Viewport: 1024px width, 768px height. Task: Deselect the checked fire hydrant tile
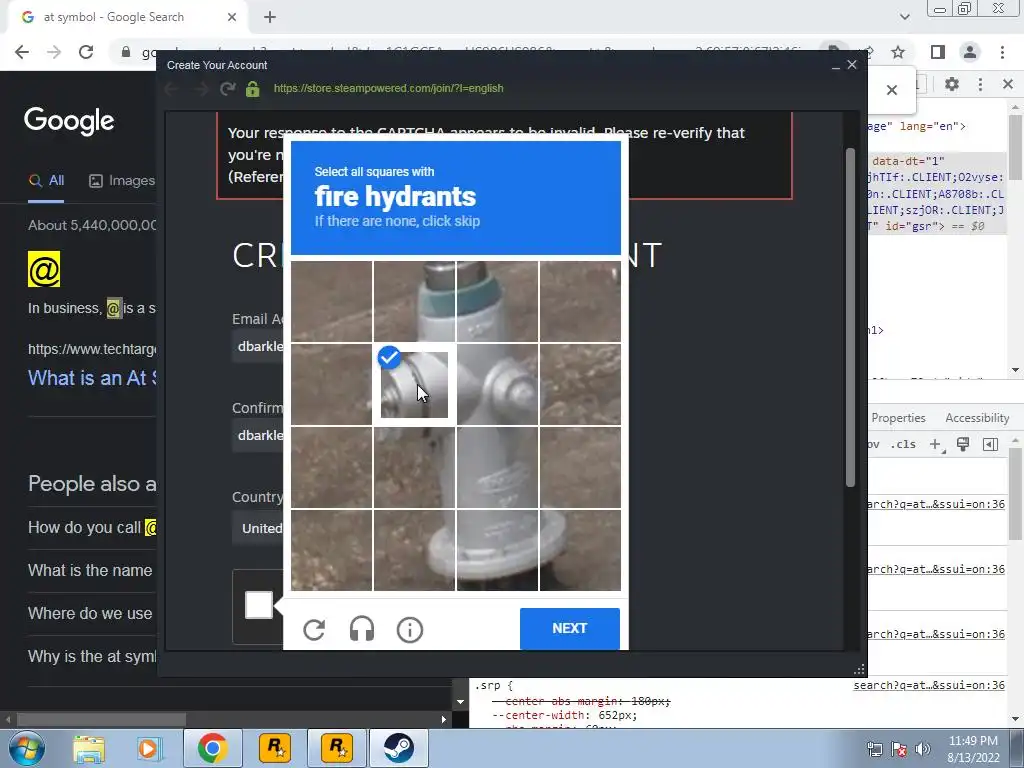414,385
